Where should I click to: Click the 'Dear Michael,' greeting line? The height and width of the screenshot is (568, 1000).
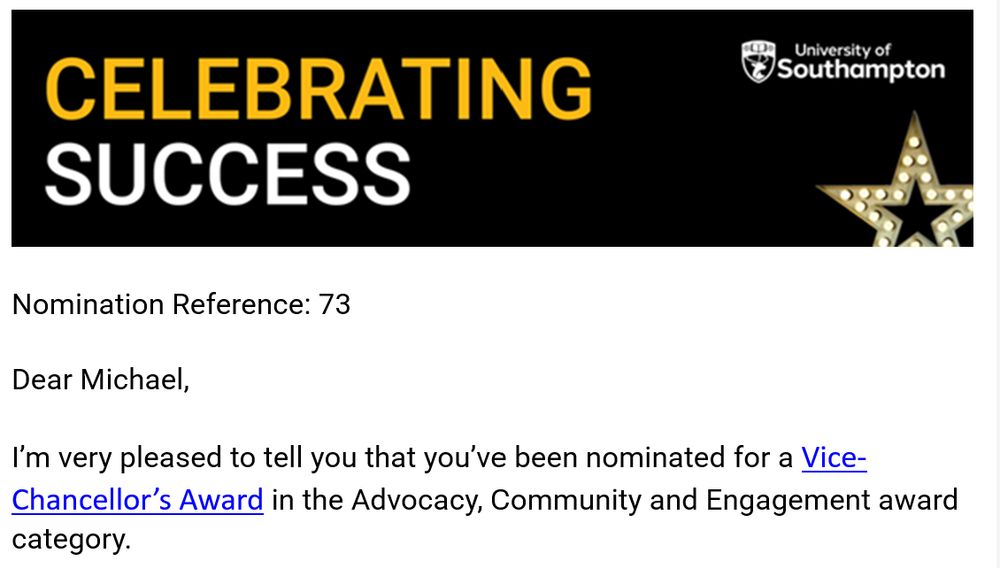click(101, 380)
